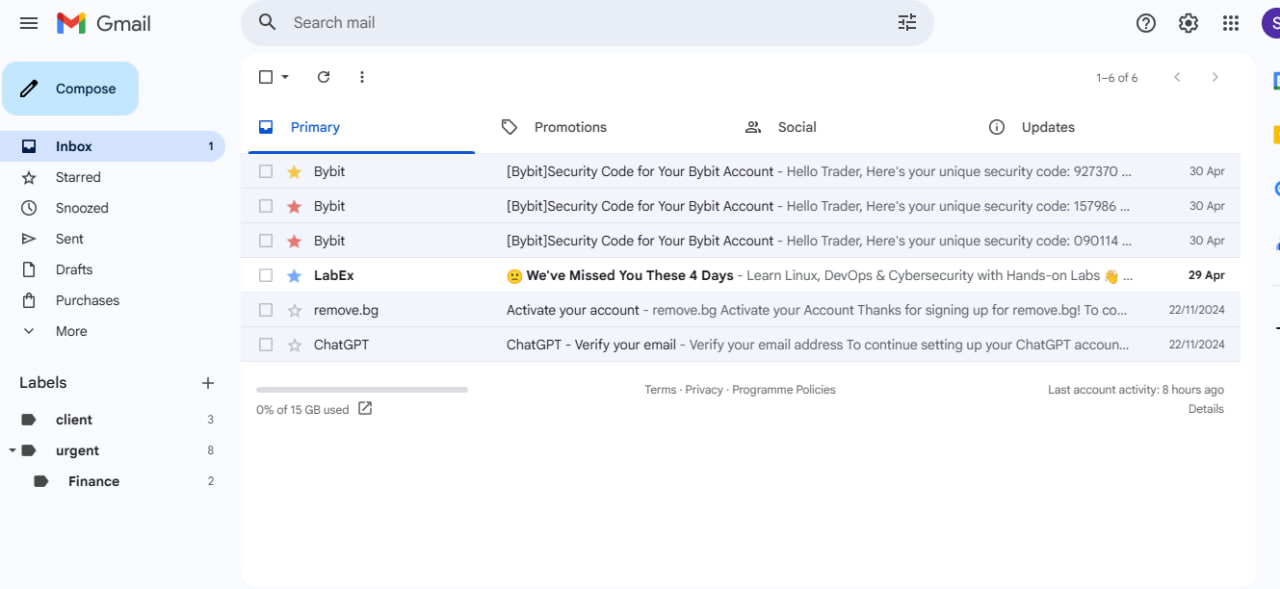Click inside the Search mail field
The height and width of the screenshot is (589, 1280).
(580, 23)
